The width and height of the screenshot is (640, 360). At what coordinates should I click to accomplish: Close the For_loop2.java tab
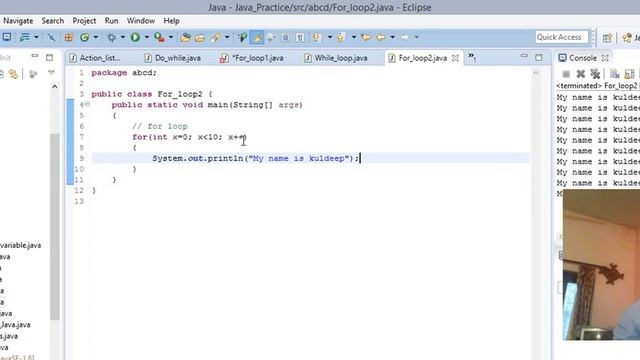click(456, 58)
